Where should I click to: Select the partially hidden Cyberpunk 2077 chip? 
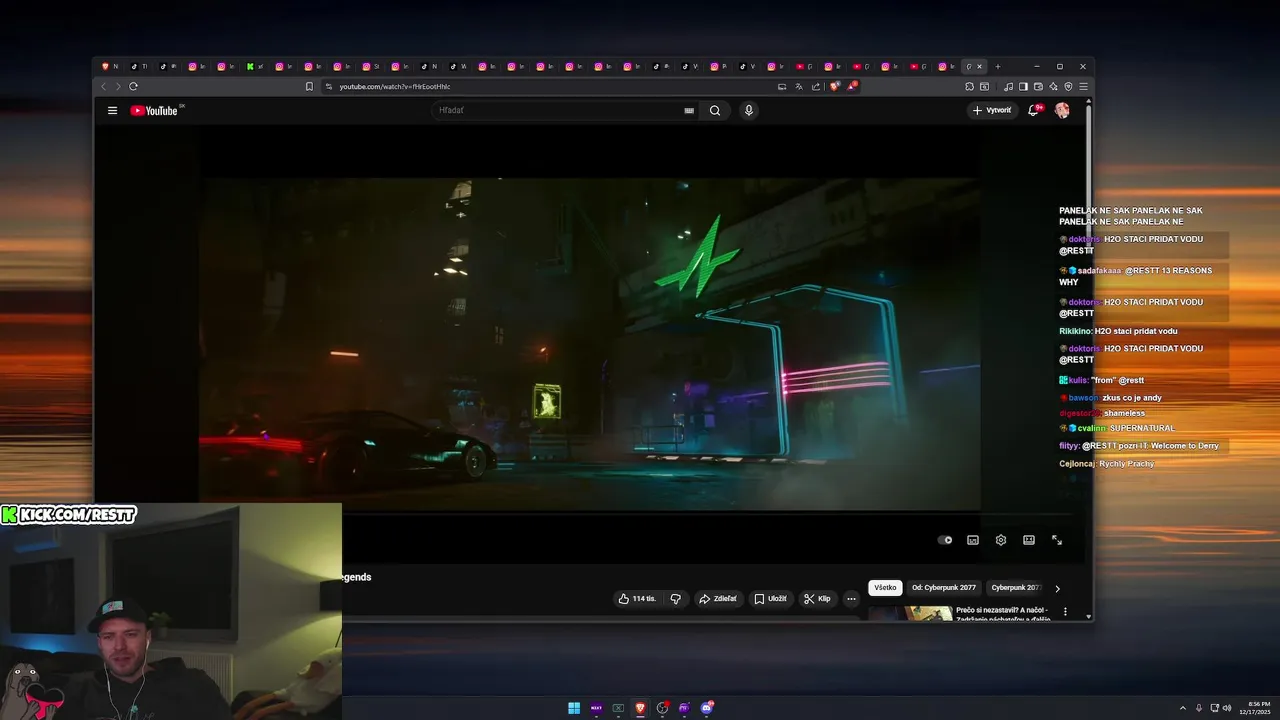click(x=1016, y=588)
